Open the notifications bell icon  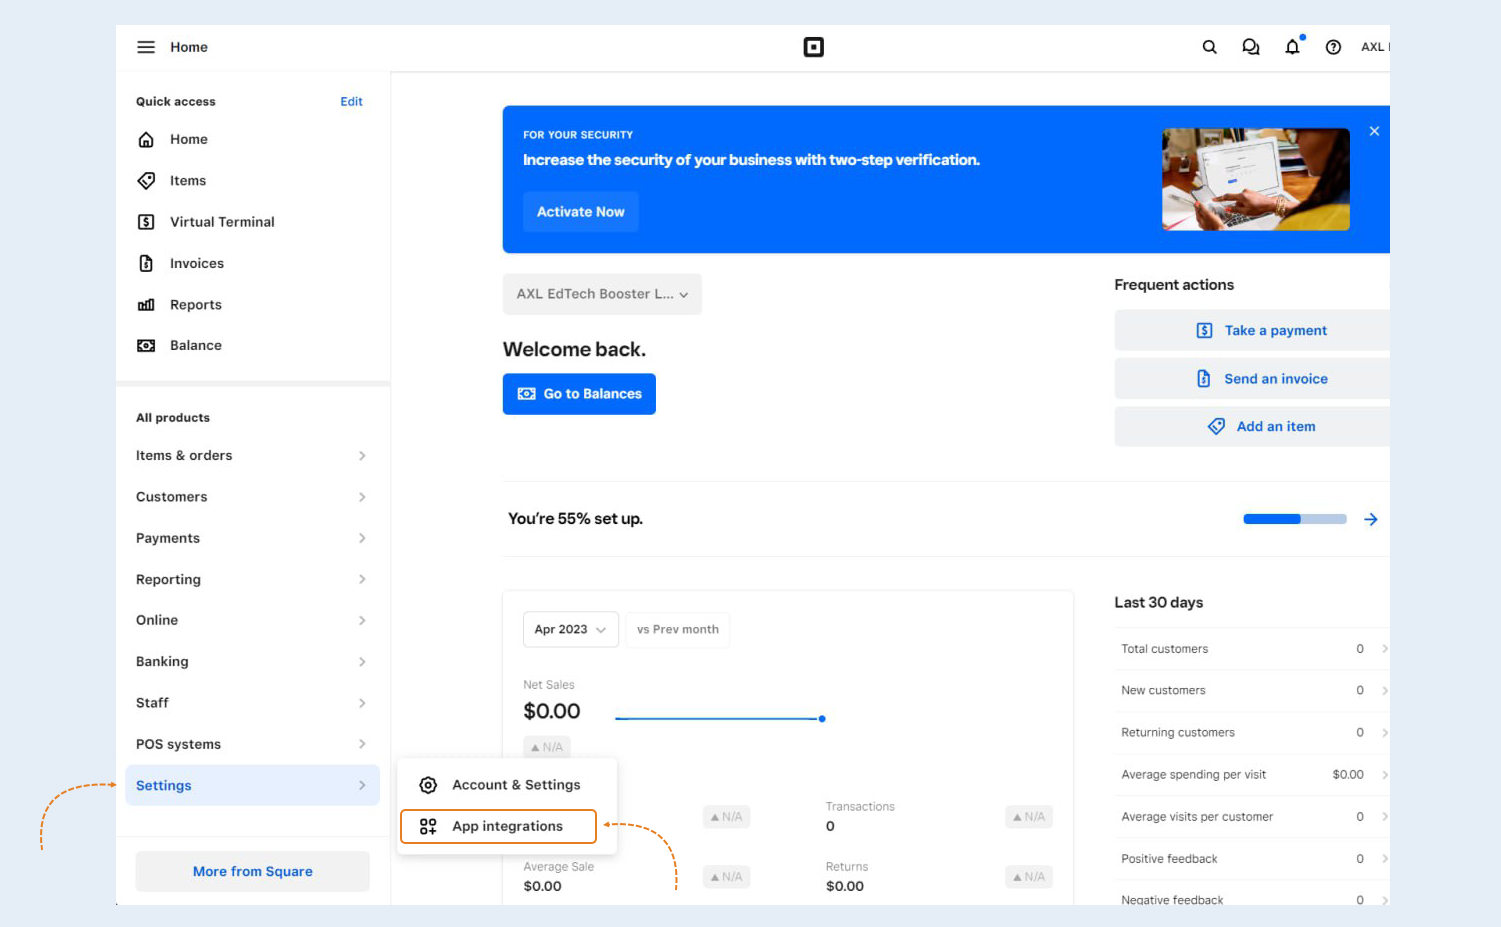coord(1292,47)
